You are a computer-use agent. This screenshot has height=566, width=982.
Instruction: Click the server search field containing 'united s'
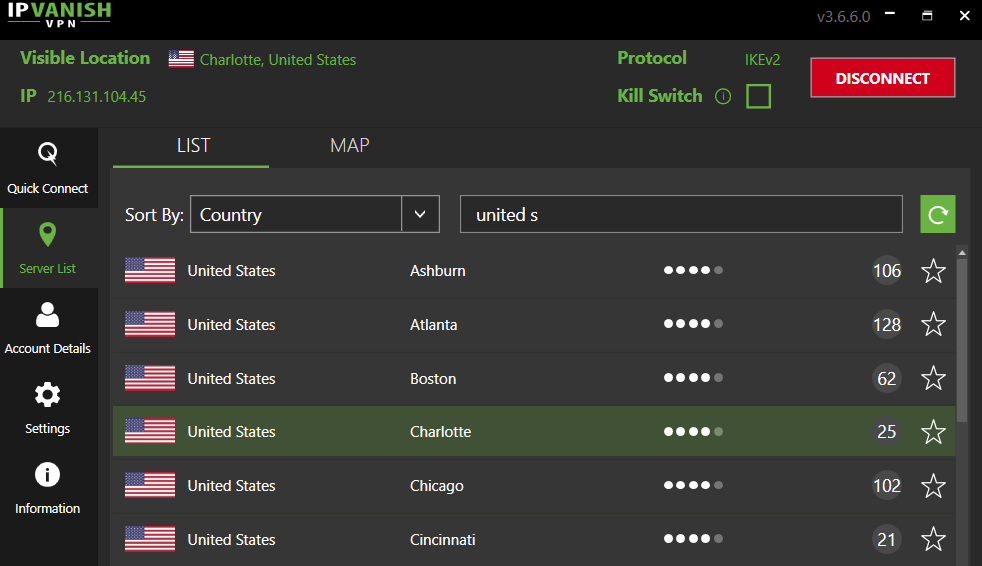pyautogui.click(x=681, y=214)
